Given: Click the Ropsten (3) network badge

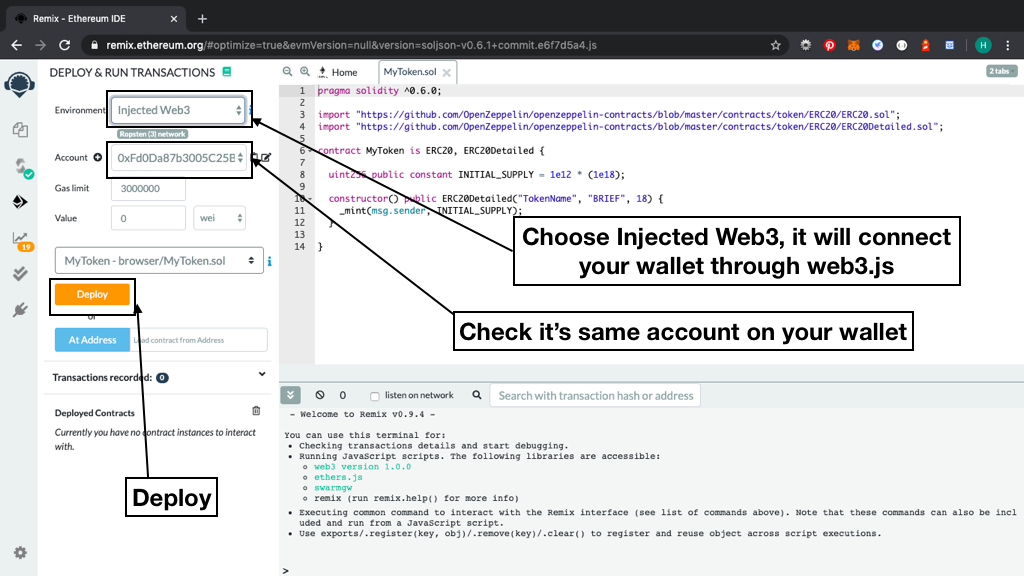Looking at the screenshot, I should [153, 134].
